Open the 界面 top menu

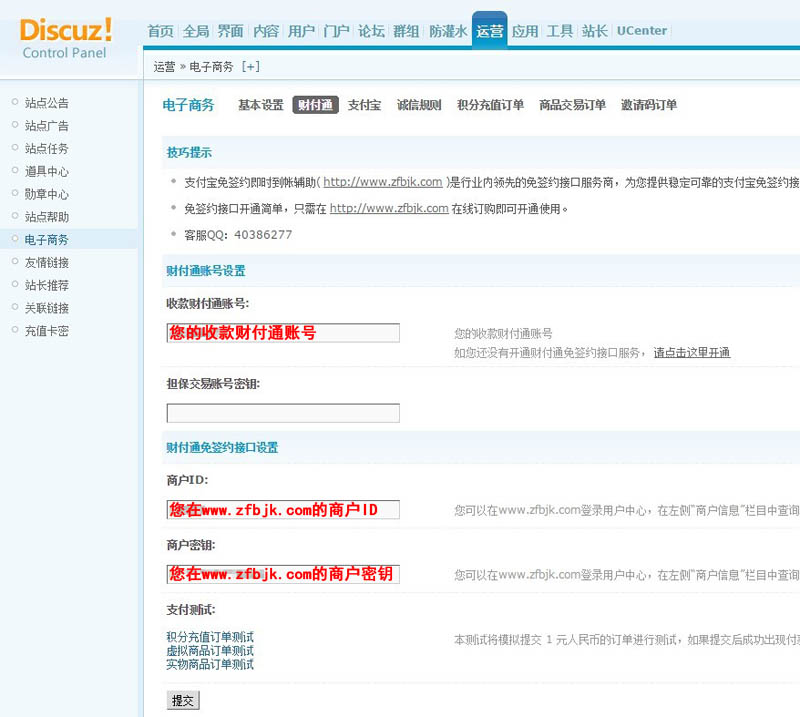tap(231, 31)
